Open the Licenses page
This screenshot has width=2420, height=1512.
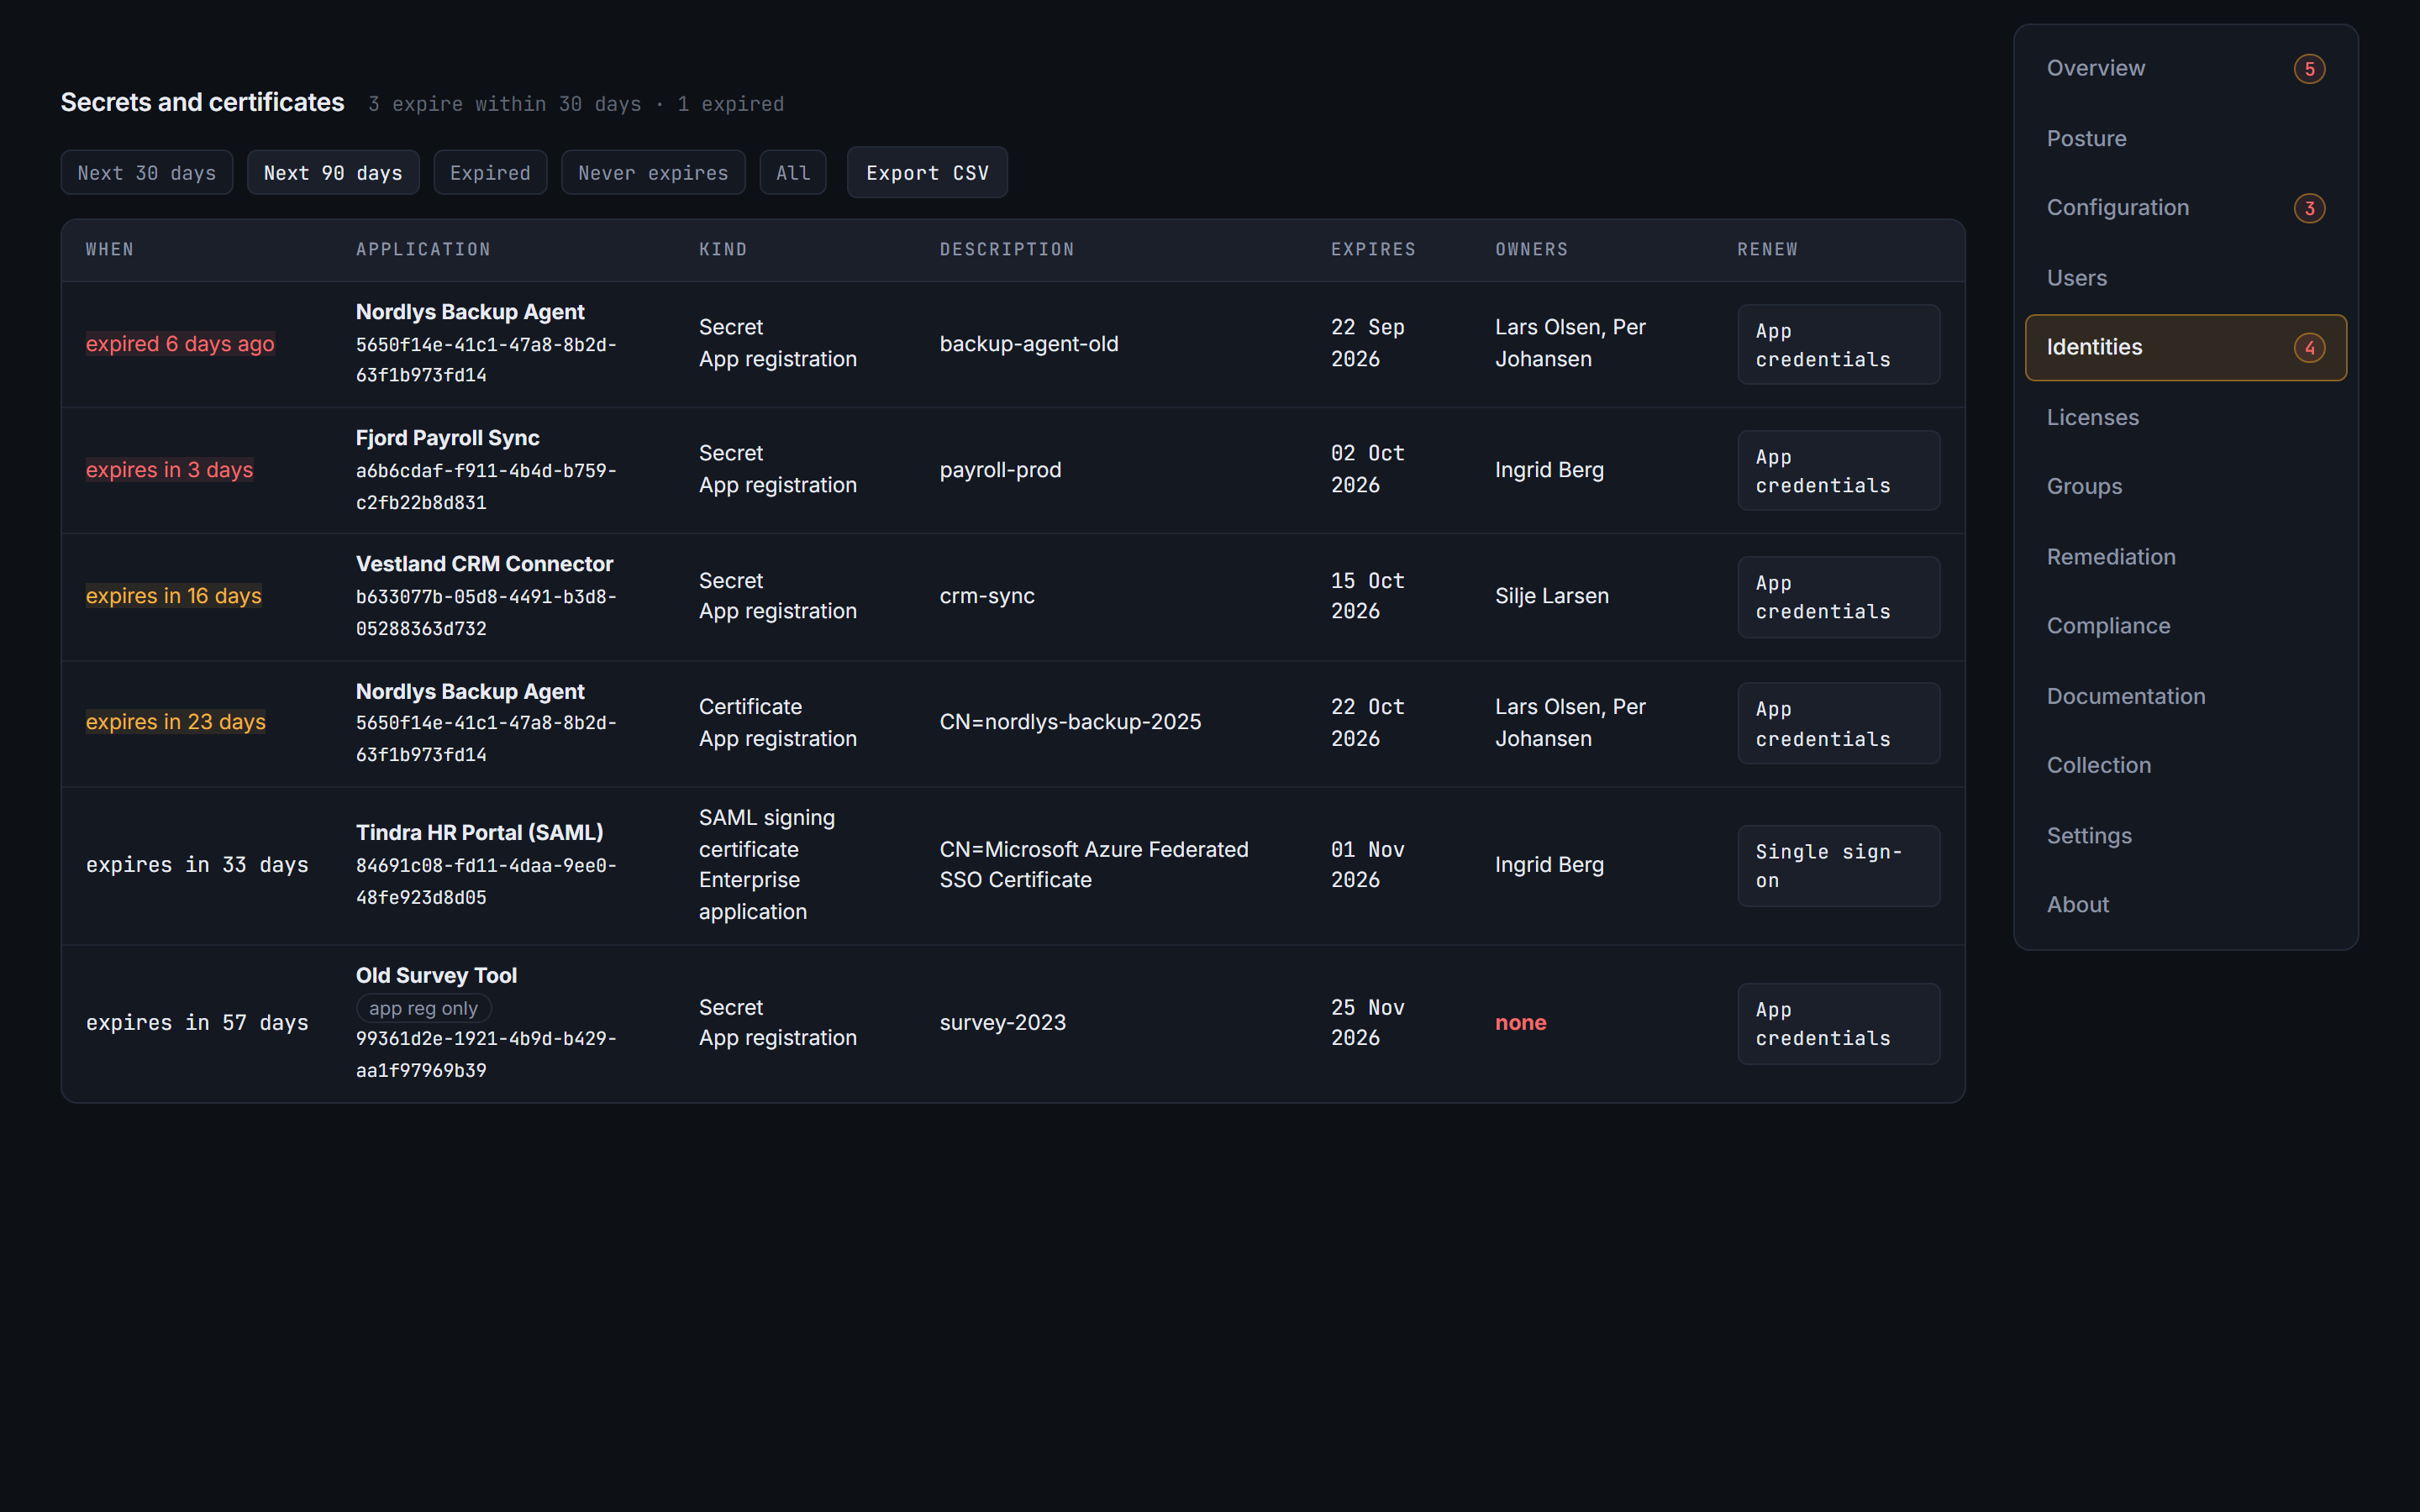[x=2186, y=417]
